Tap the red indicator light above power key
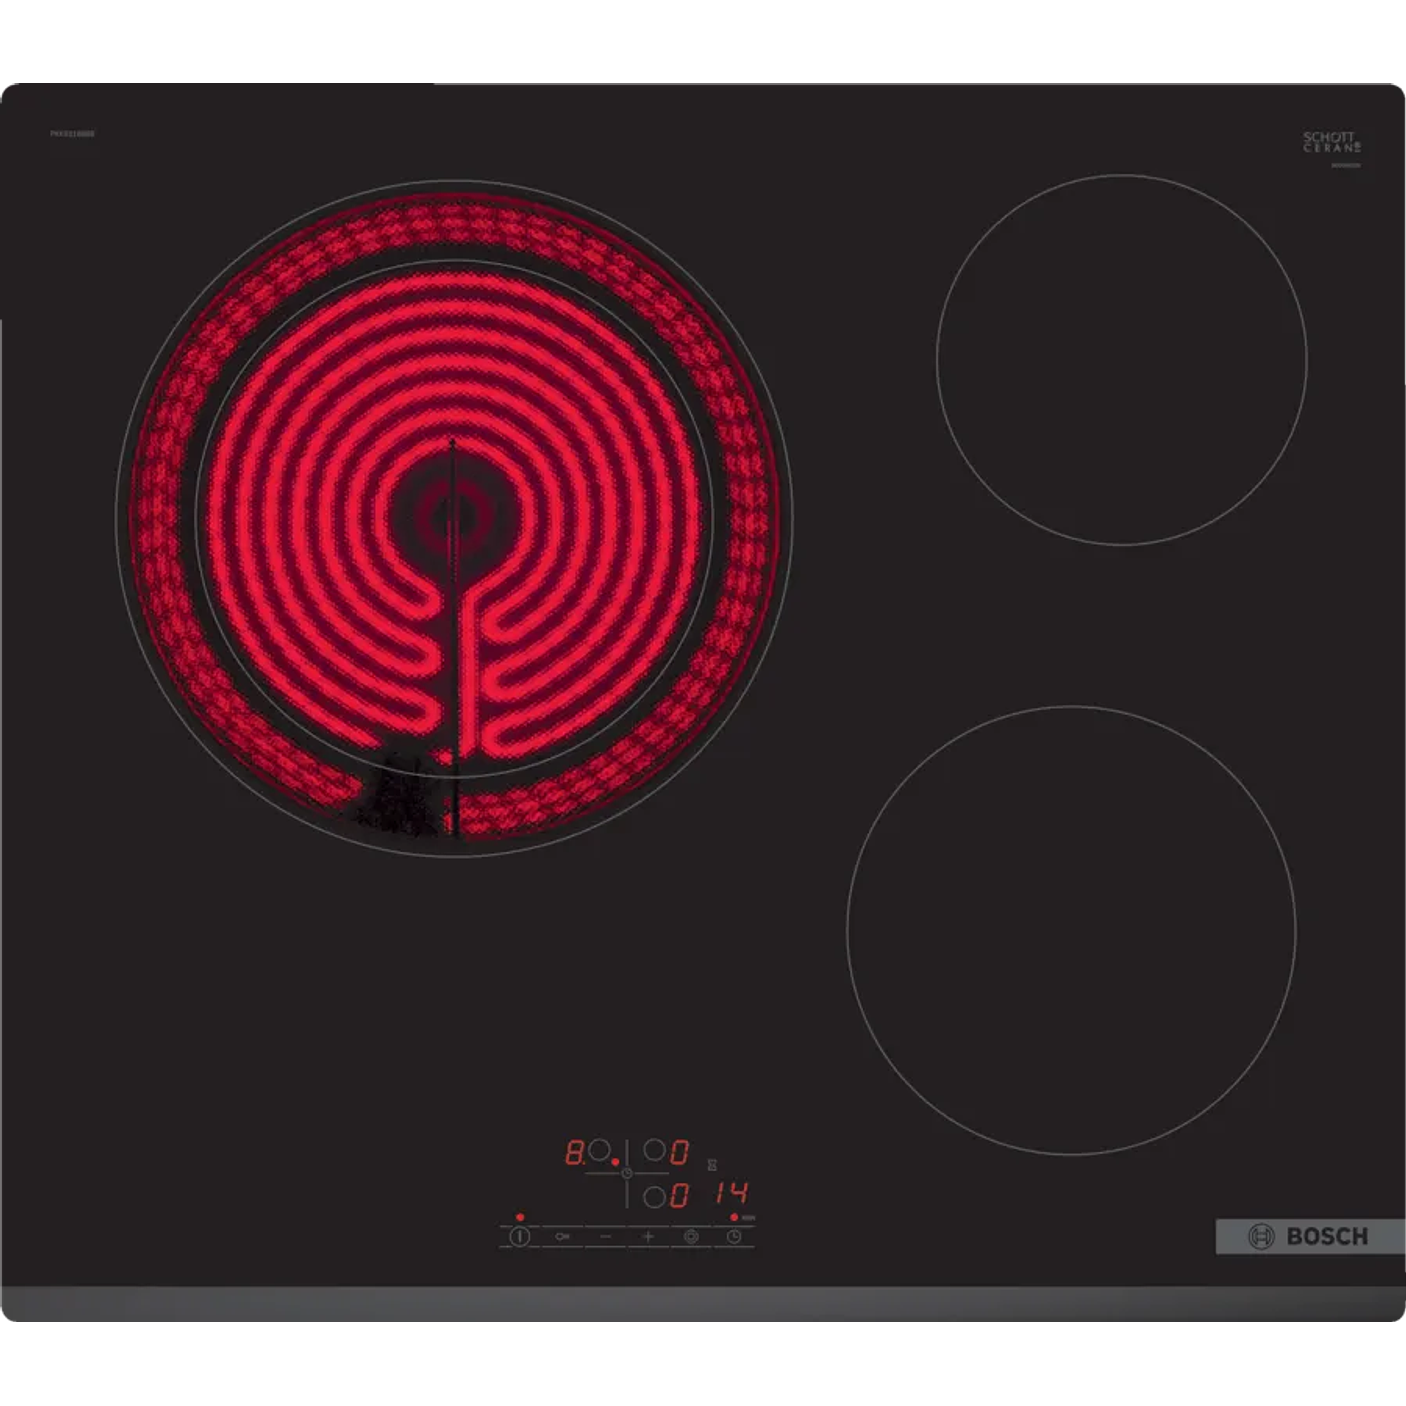The image size is (1406, 1406). (520, 1217)
